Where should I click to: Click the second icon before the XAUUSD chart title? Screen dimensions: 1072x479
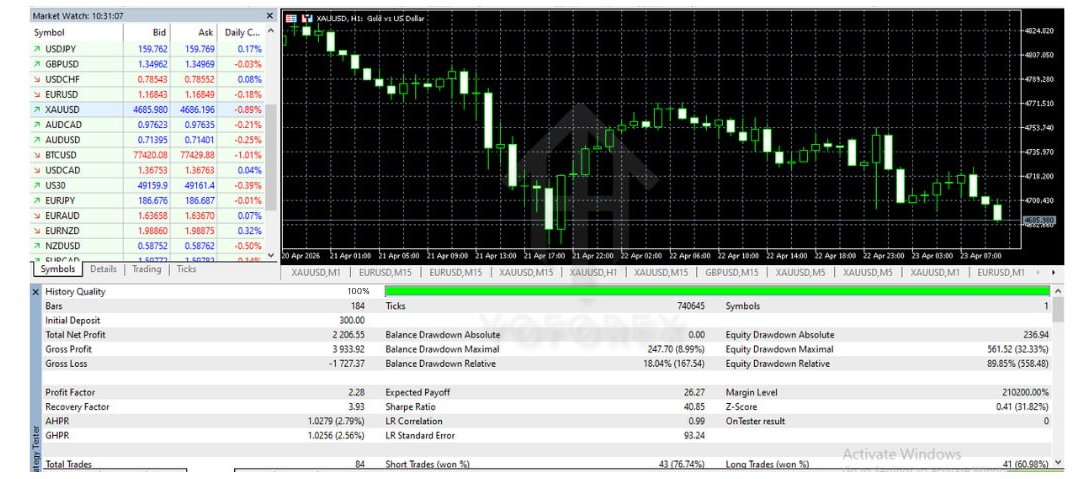click(x=308, y=18)
